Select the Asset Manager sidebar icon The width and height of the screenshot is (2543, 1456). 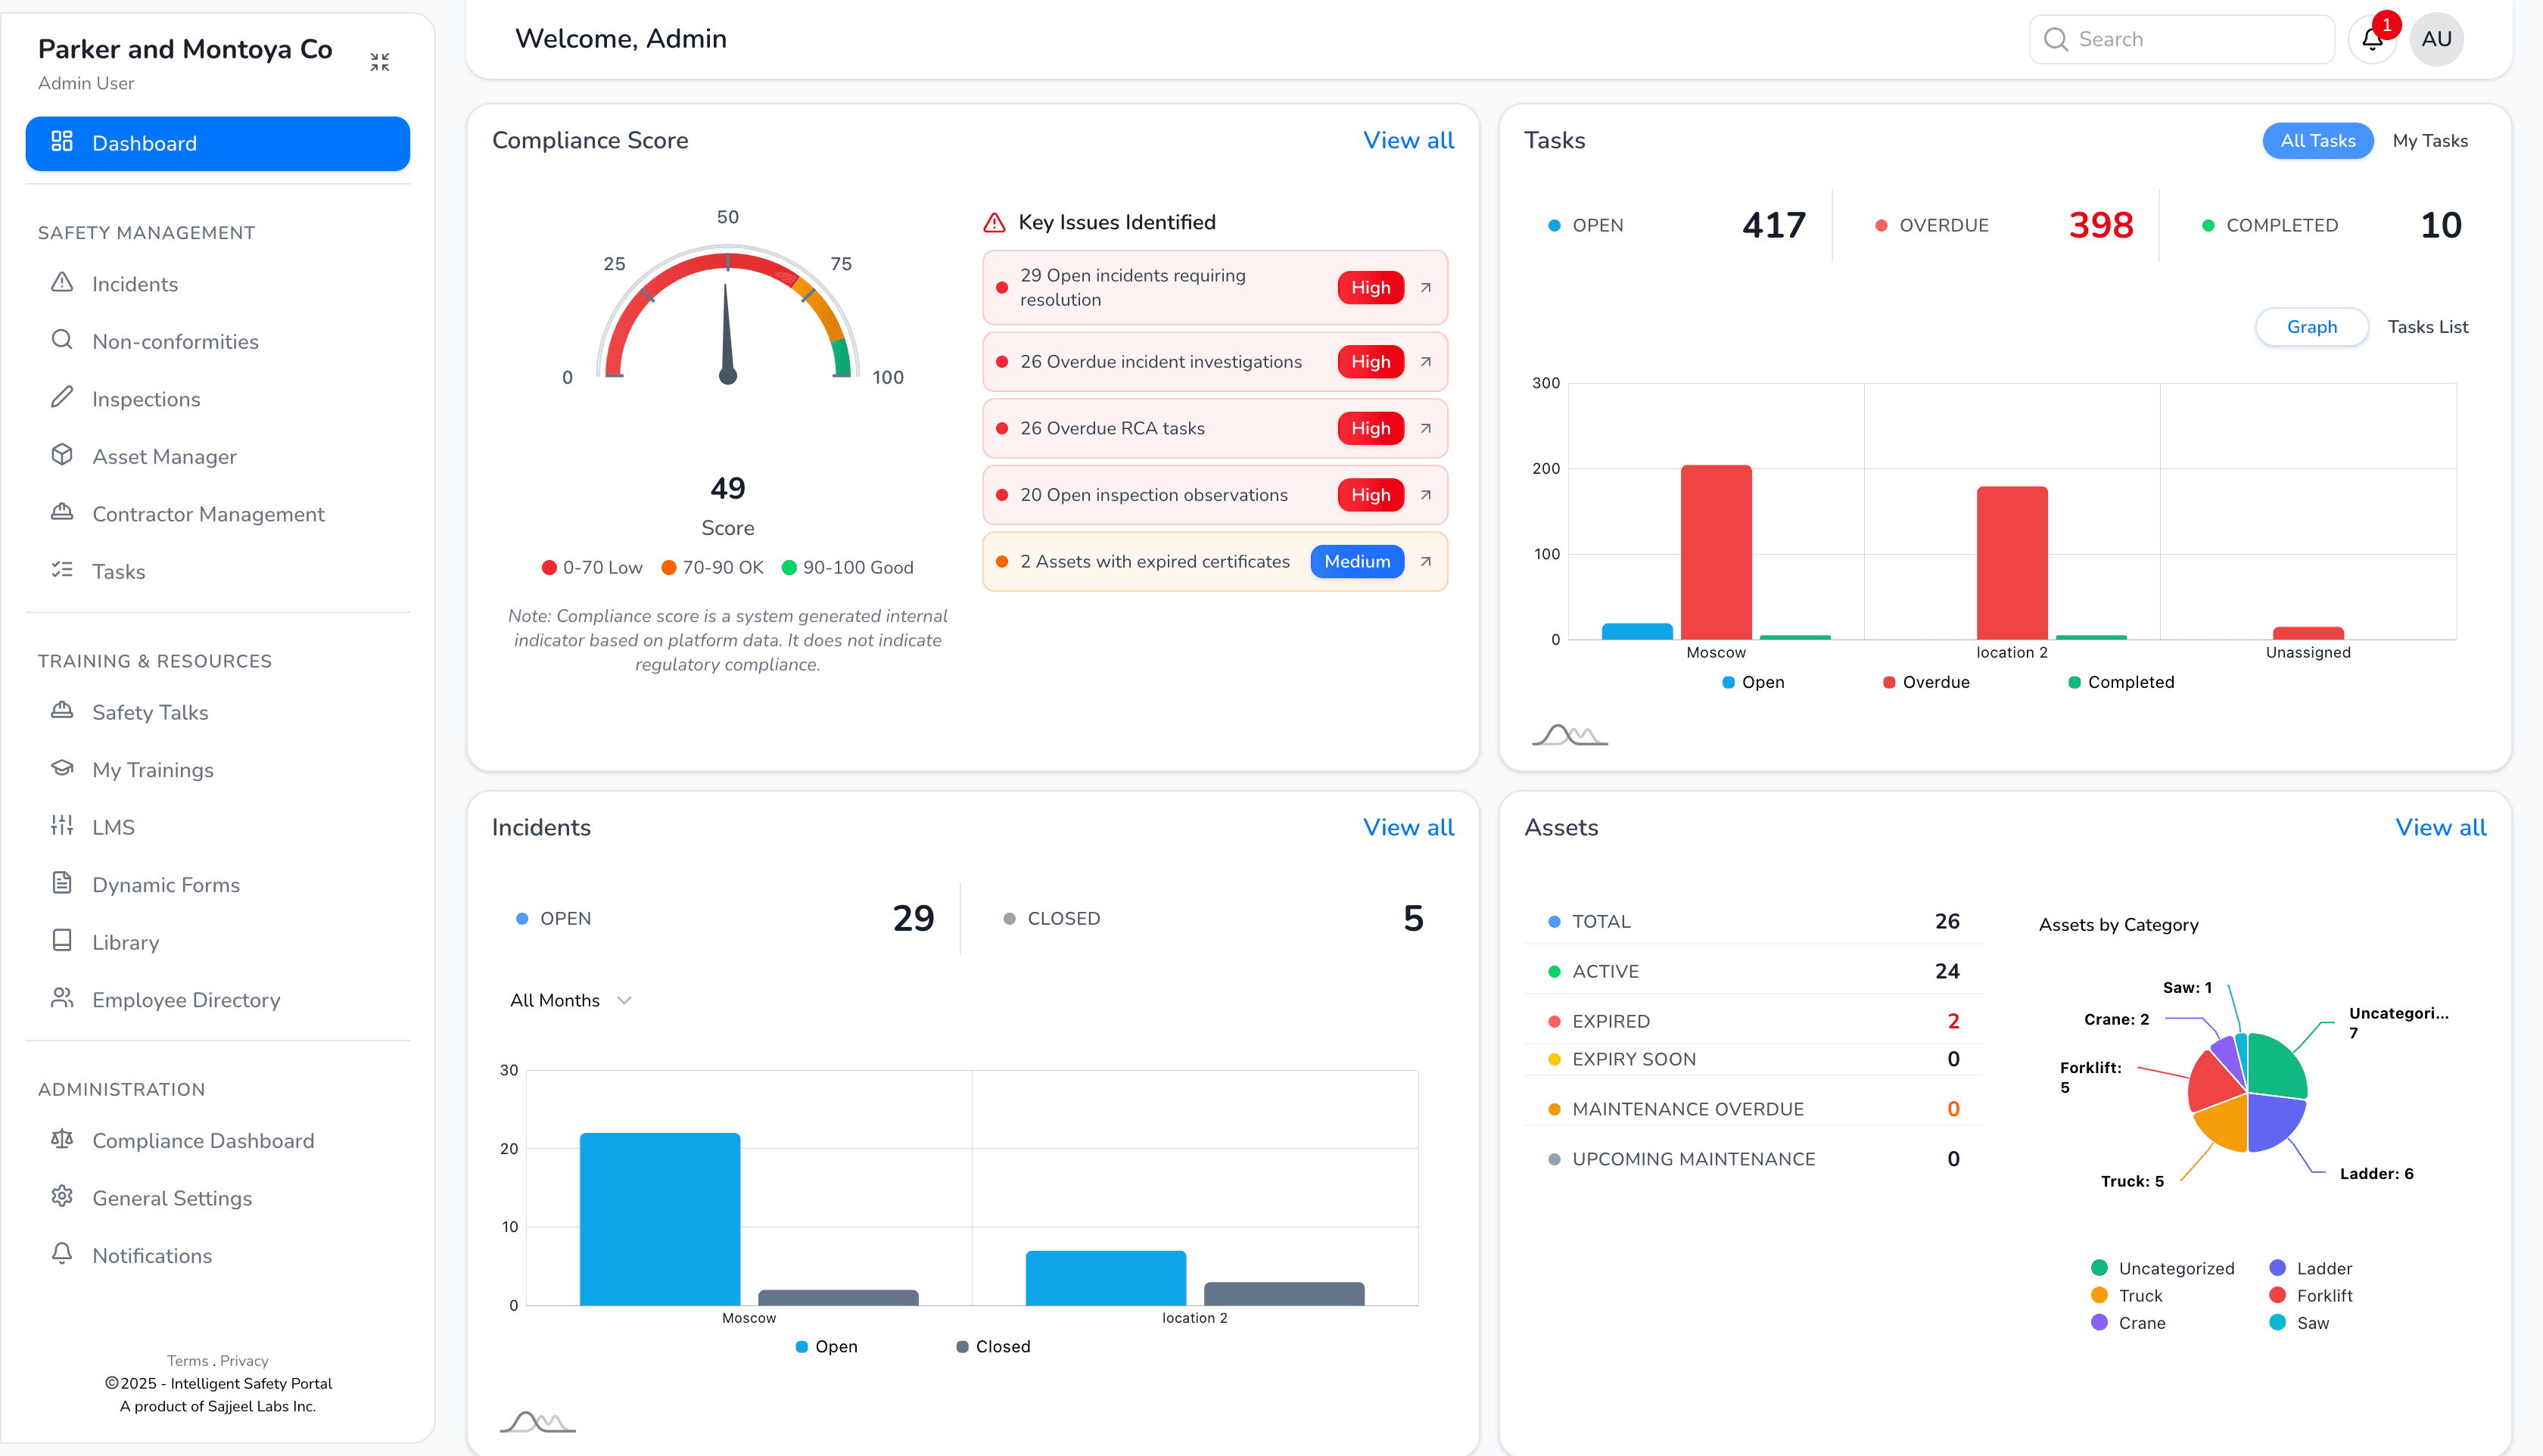point(62,456)
